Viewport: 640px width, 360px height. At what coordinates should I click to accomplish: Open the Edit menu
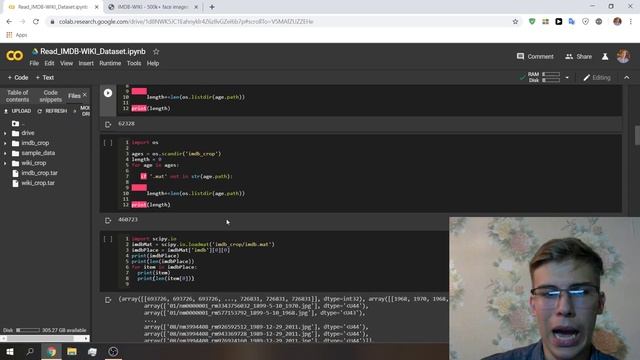coord(49,63)
